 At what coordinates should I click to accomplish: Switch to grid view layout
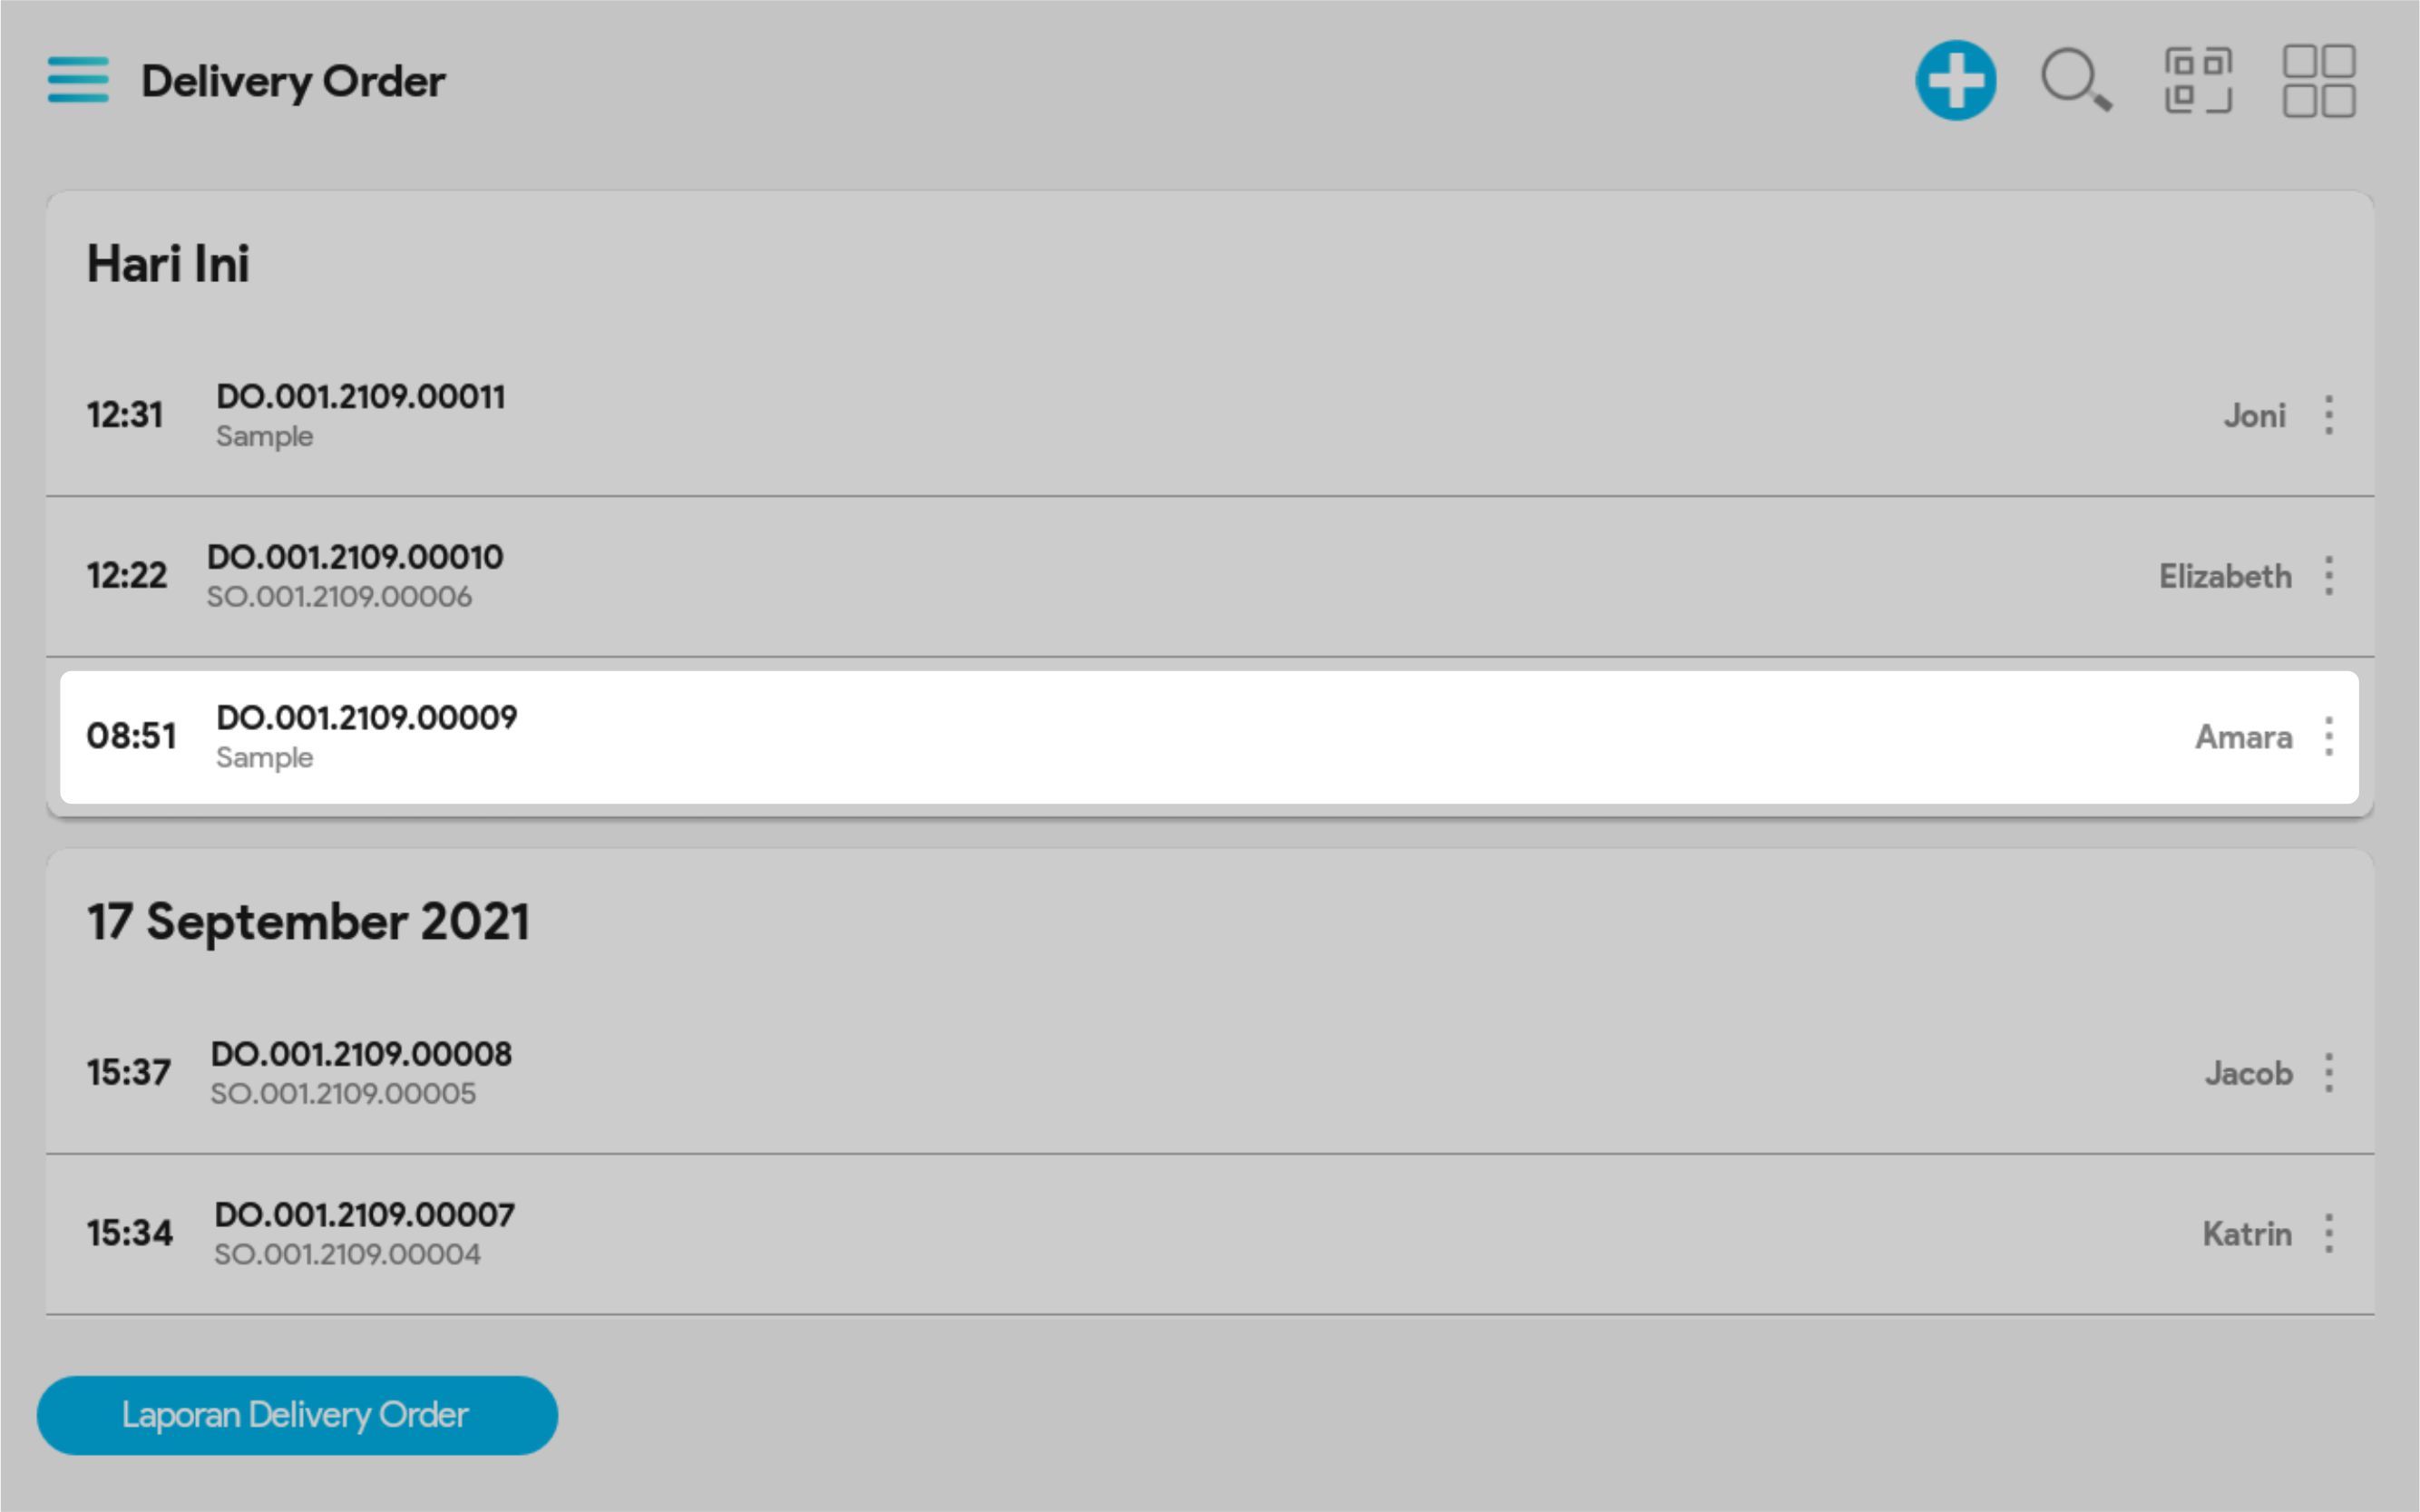click(x=2318, y=80)
